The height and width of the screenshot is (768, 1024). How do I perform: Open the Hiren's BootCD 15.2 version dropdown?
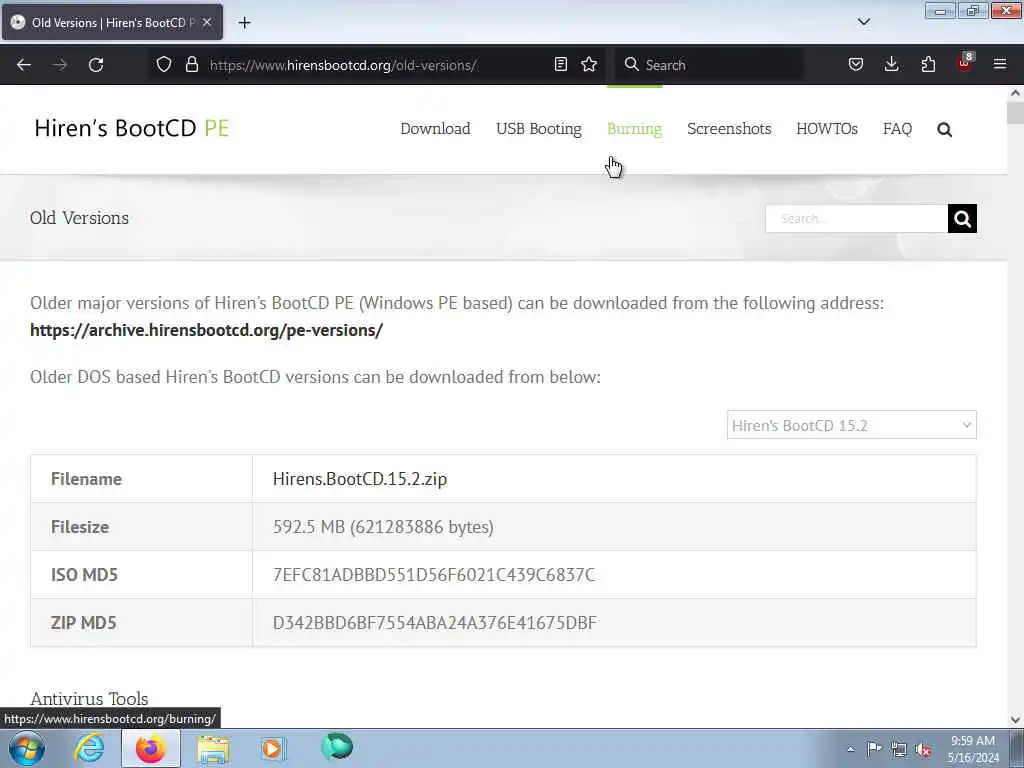(852, 425)
